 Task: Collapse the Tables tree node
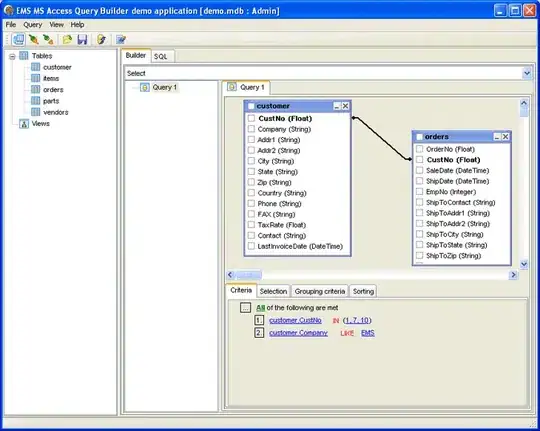(x=12, y=57)
